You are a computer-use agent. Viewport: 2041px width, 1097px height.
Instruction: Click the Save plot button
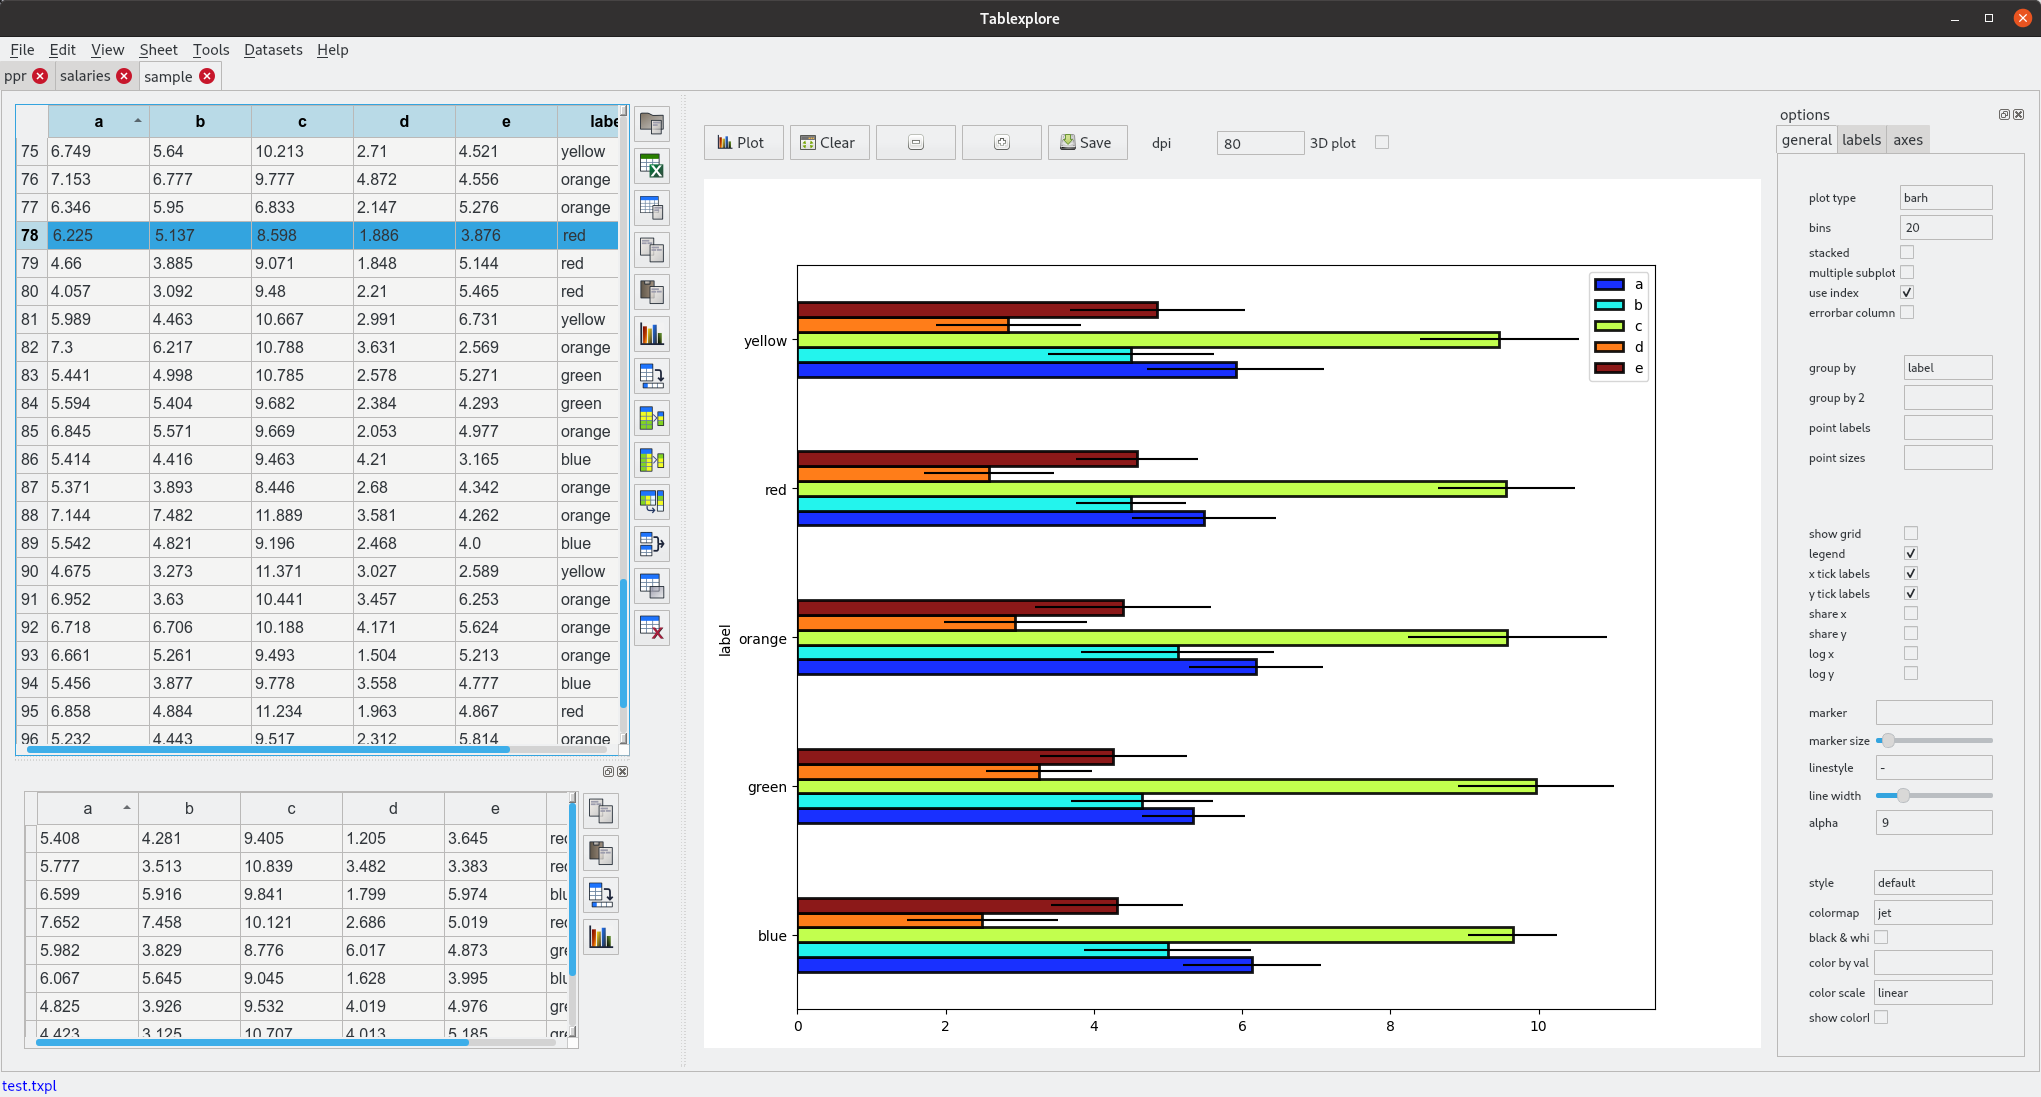(x=1086, y=143)
